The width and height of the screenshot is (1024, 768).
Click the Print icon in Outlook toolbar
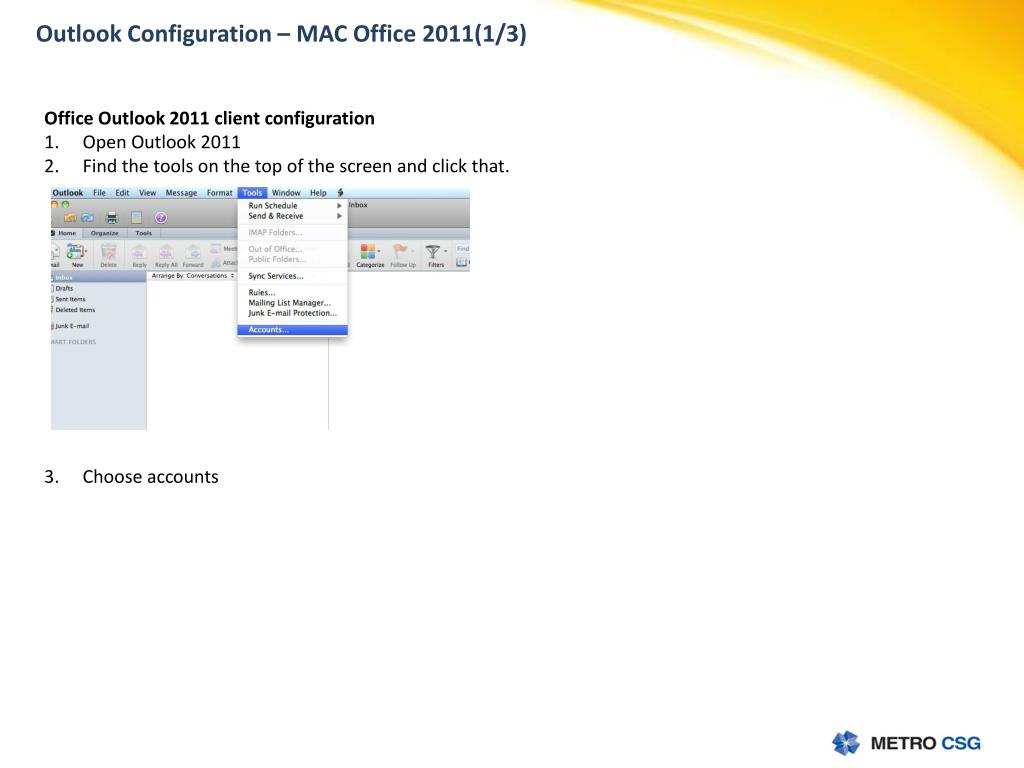pos(112,217)
